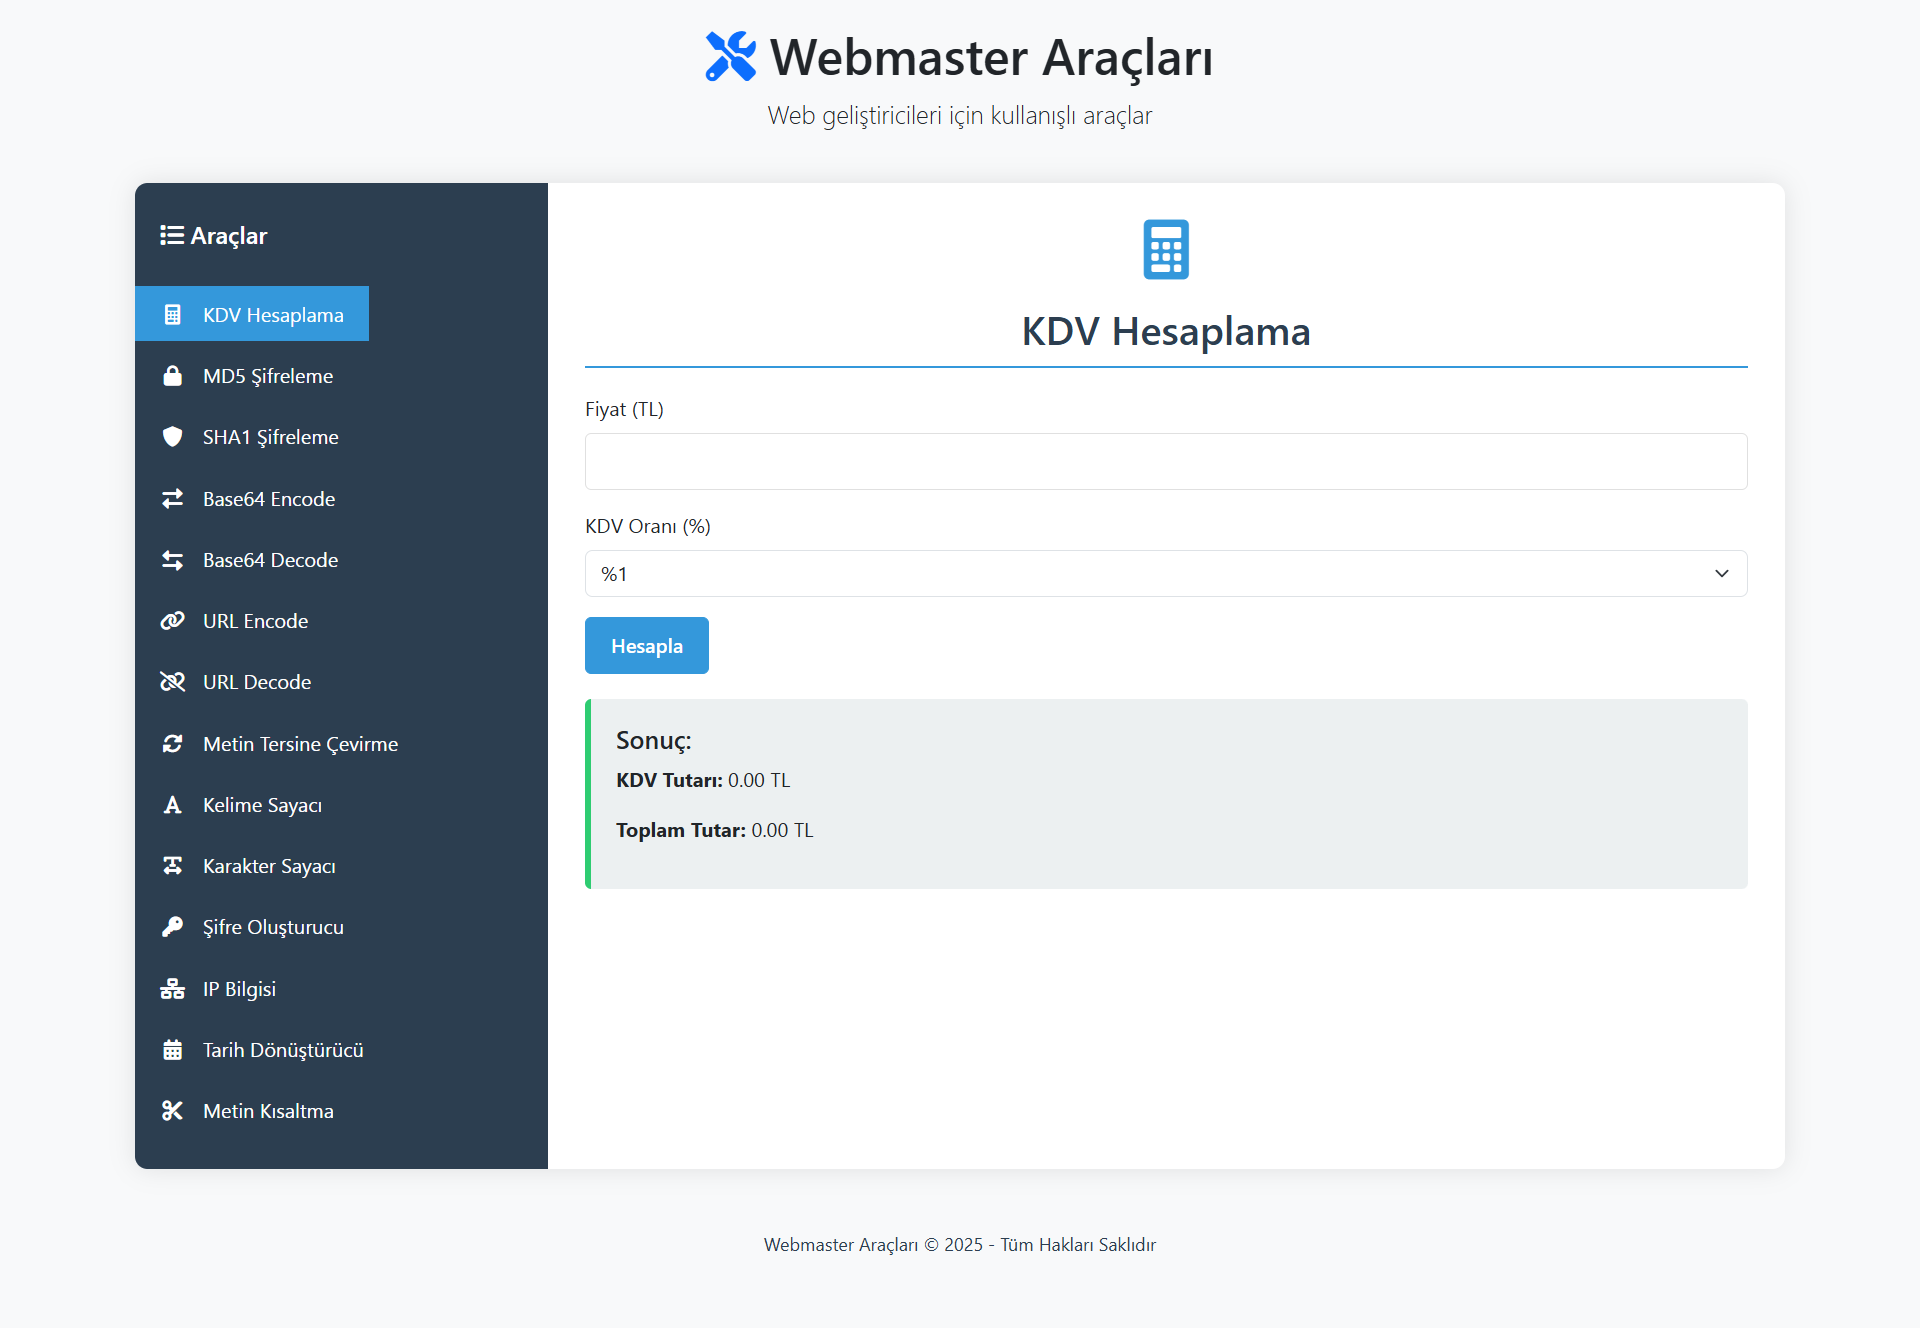
Task: Switch to Base64 Encode tool
Action: [x=248, y=499]
